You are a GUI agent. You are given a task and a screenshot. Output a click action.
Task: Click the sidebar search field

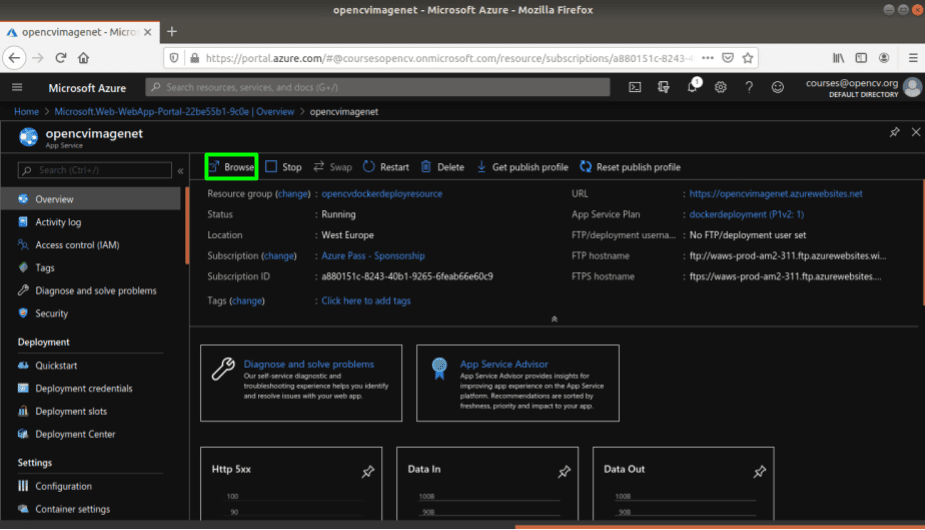(95, 170)
